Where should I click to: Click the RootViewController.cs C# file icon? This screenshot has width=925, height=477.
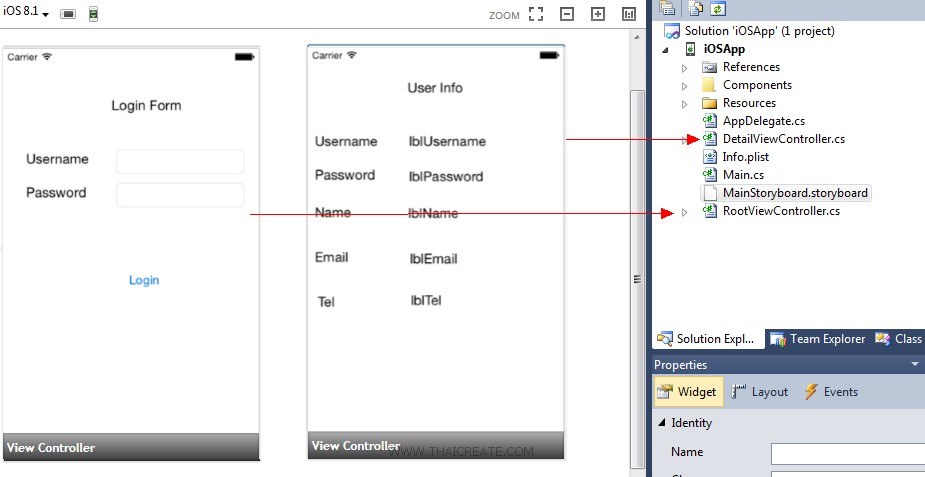click(709, 211)
